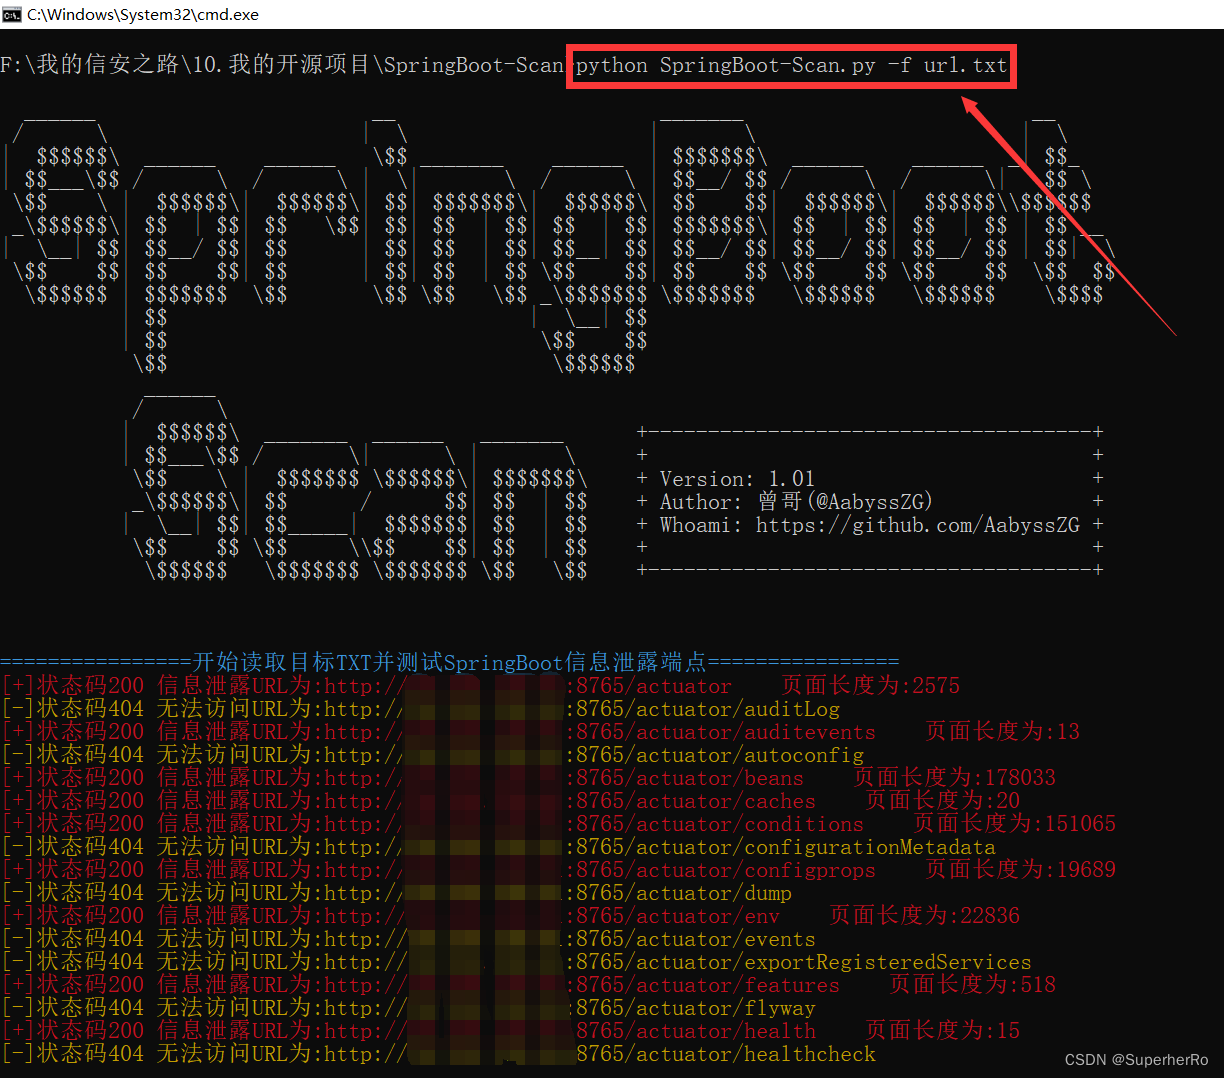Screen dimensions: 1224x1078
Task: Click the cmd.exe icon in title bar
Action: [x=12, y=14]
